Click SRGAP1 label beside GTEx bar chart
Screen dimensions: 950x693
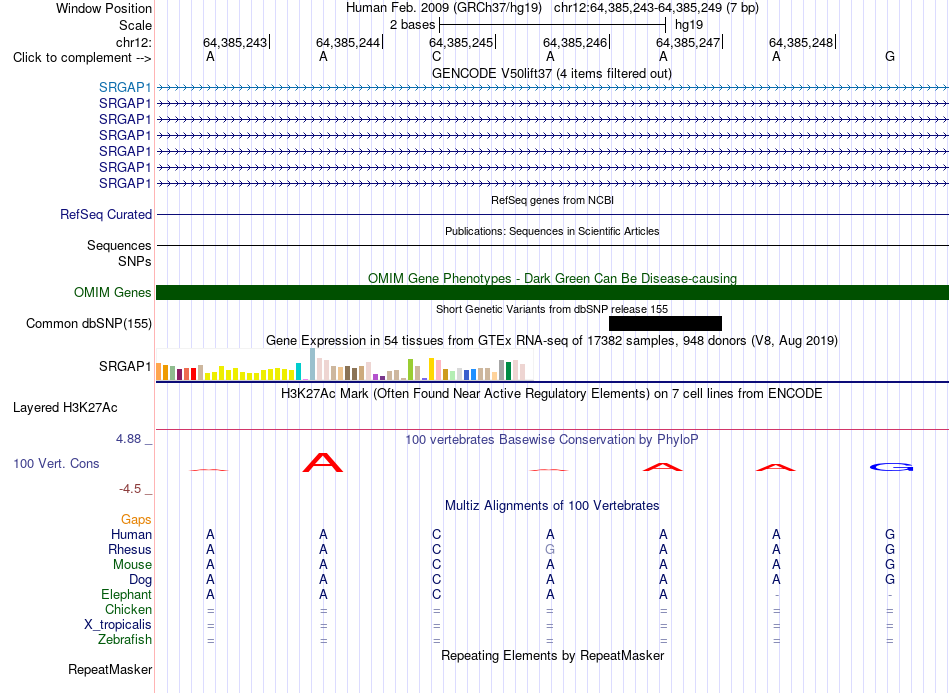tap(125, 366)
